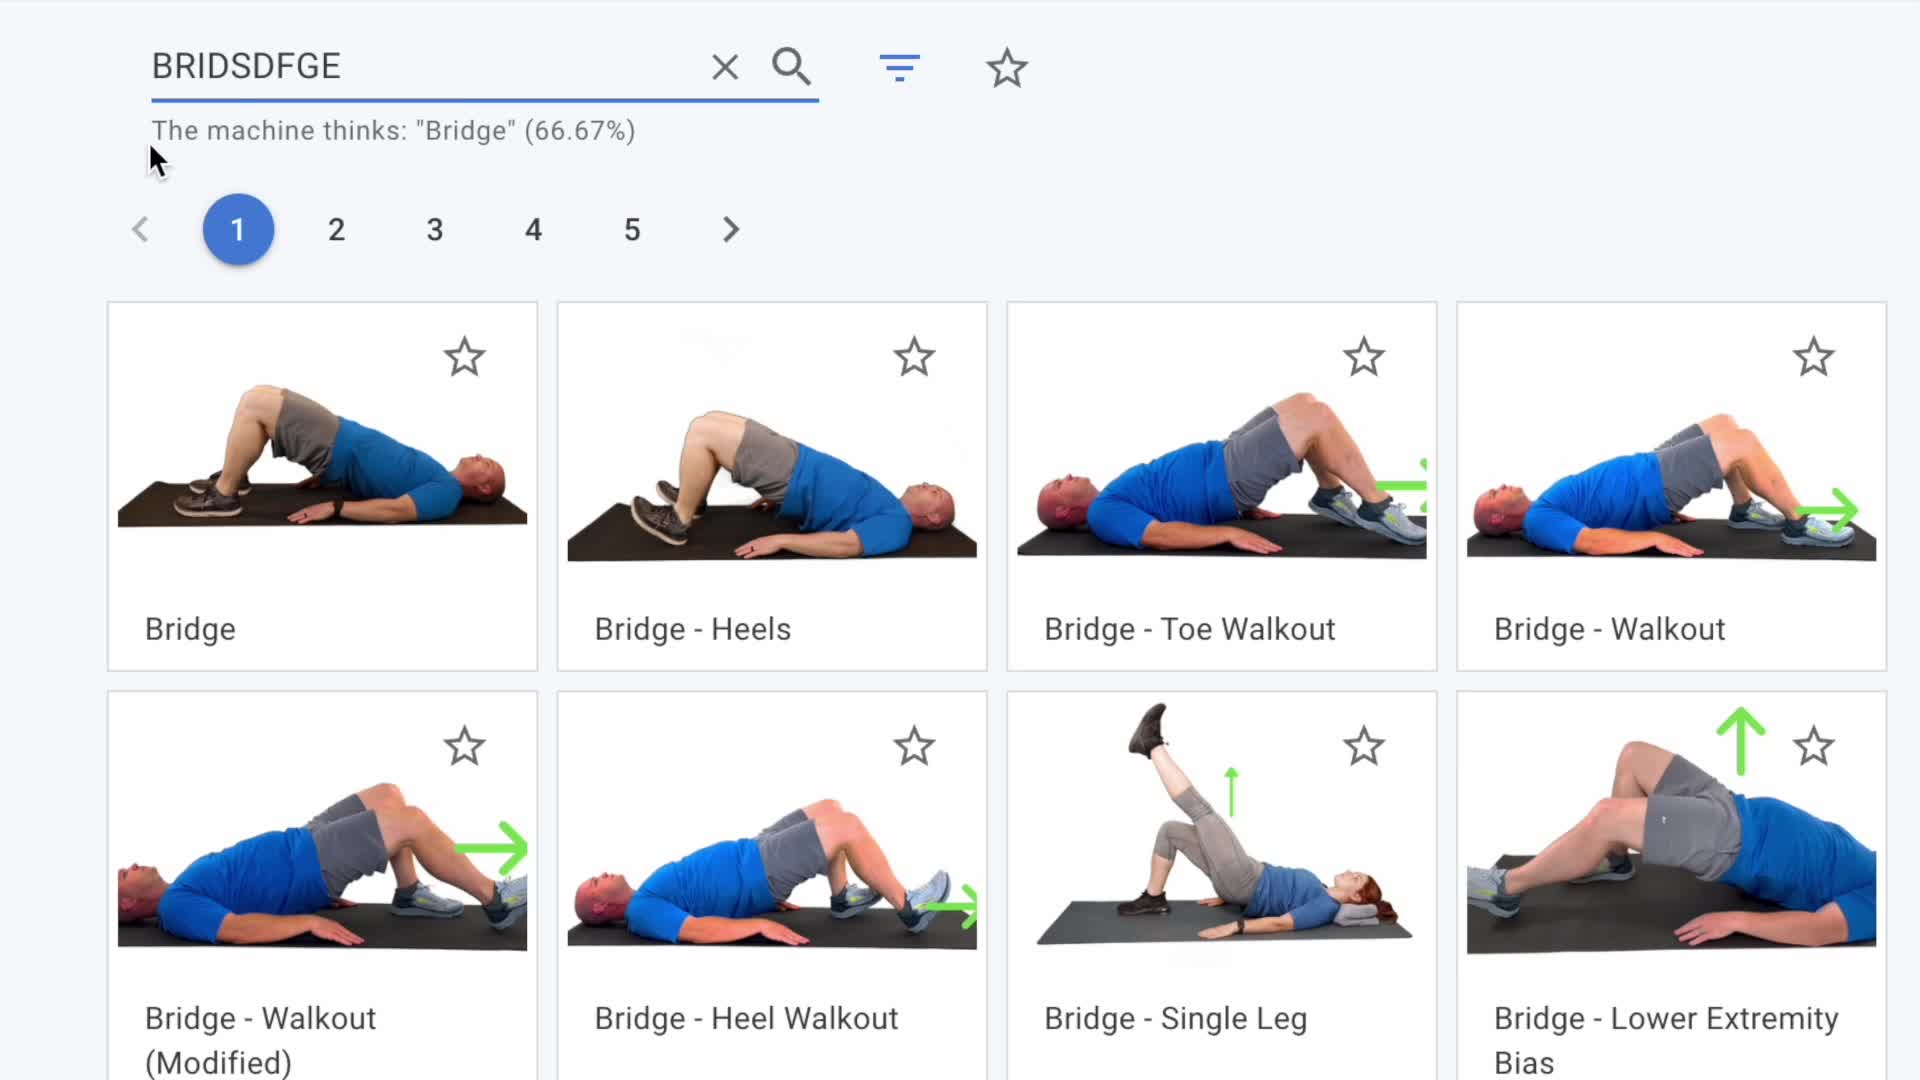Screen dimensions: 1920x1080
Task: Open the filter options icon
Action: [x=899, y=68]
